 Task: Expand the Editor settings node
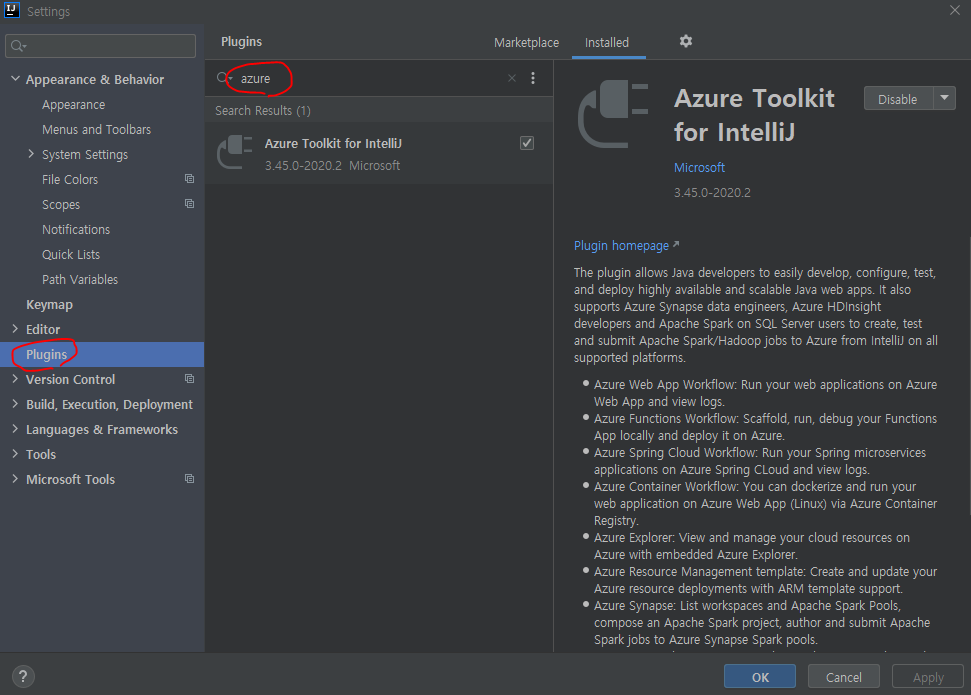click(15, 329)
